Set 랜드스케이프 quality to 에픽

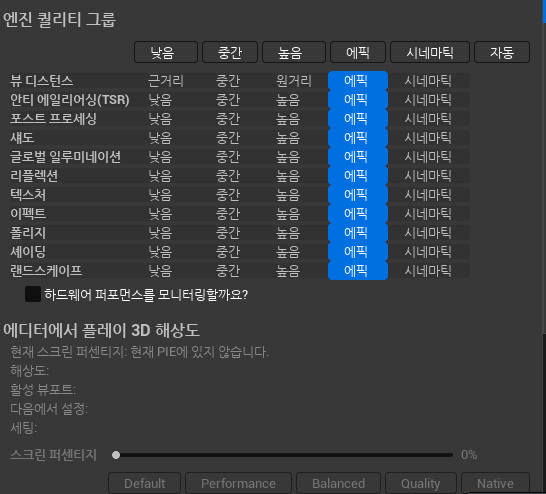tap(358, 270)
